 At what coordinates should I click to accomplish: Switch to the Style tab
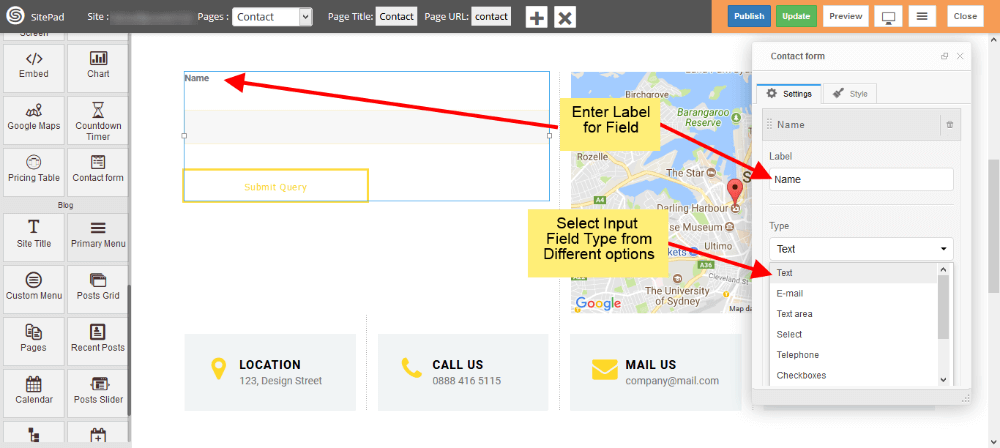point(851,94)
